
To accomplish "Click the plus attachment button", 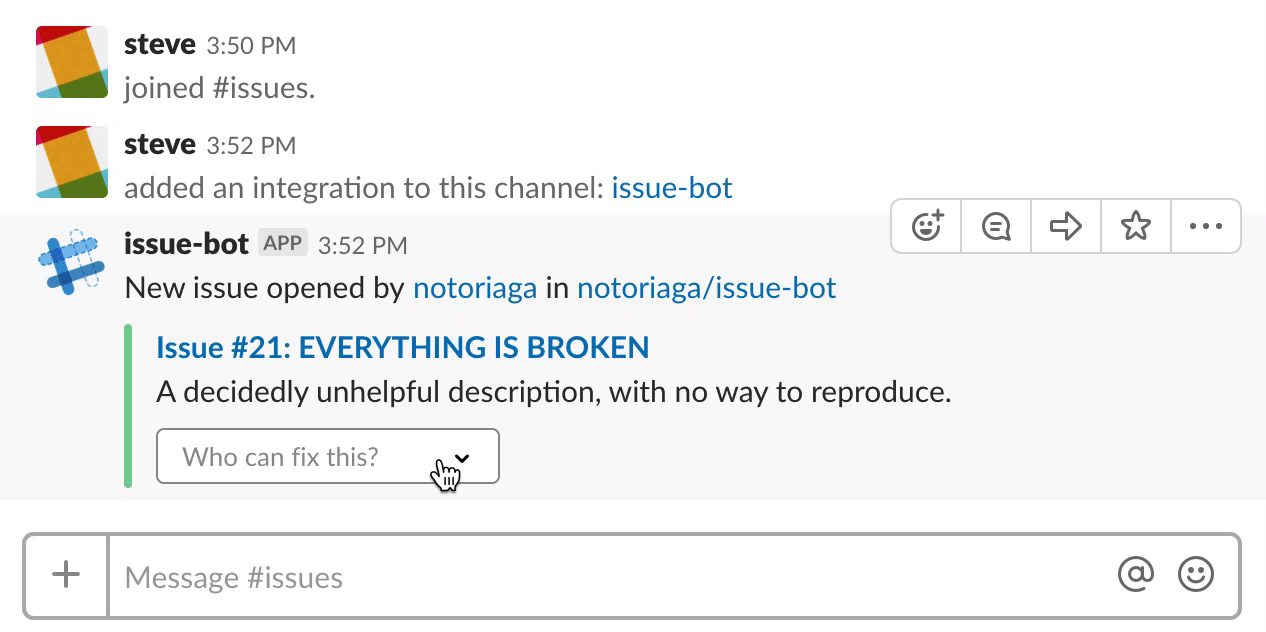I will pyautogui.click(x=66, y=575).
